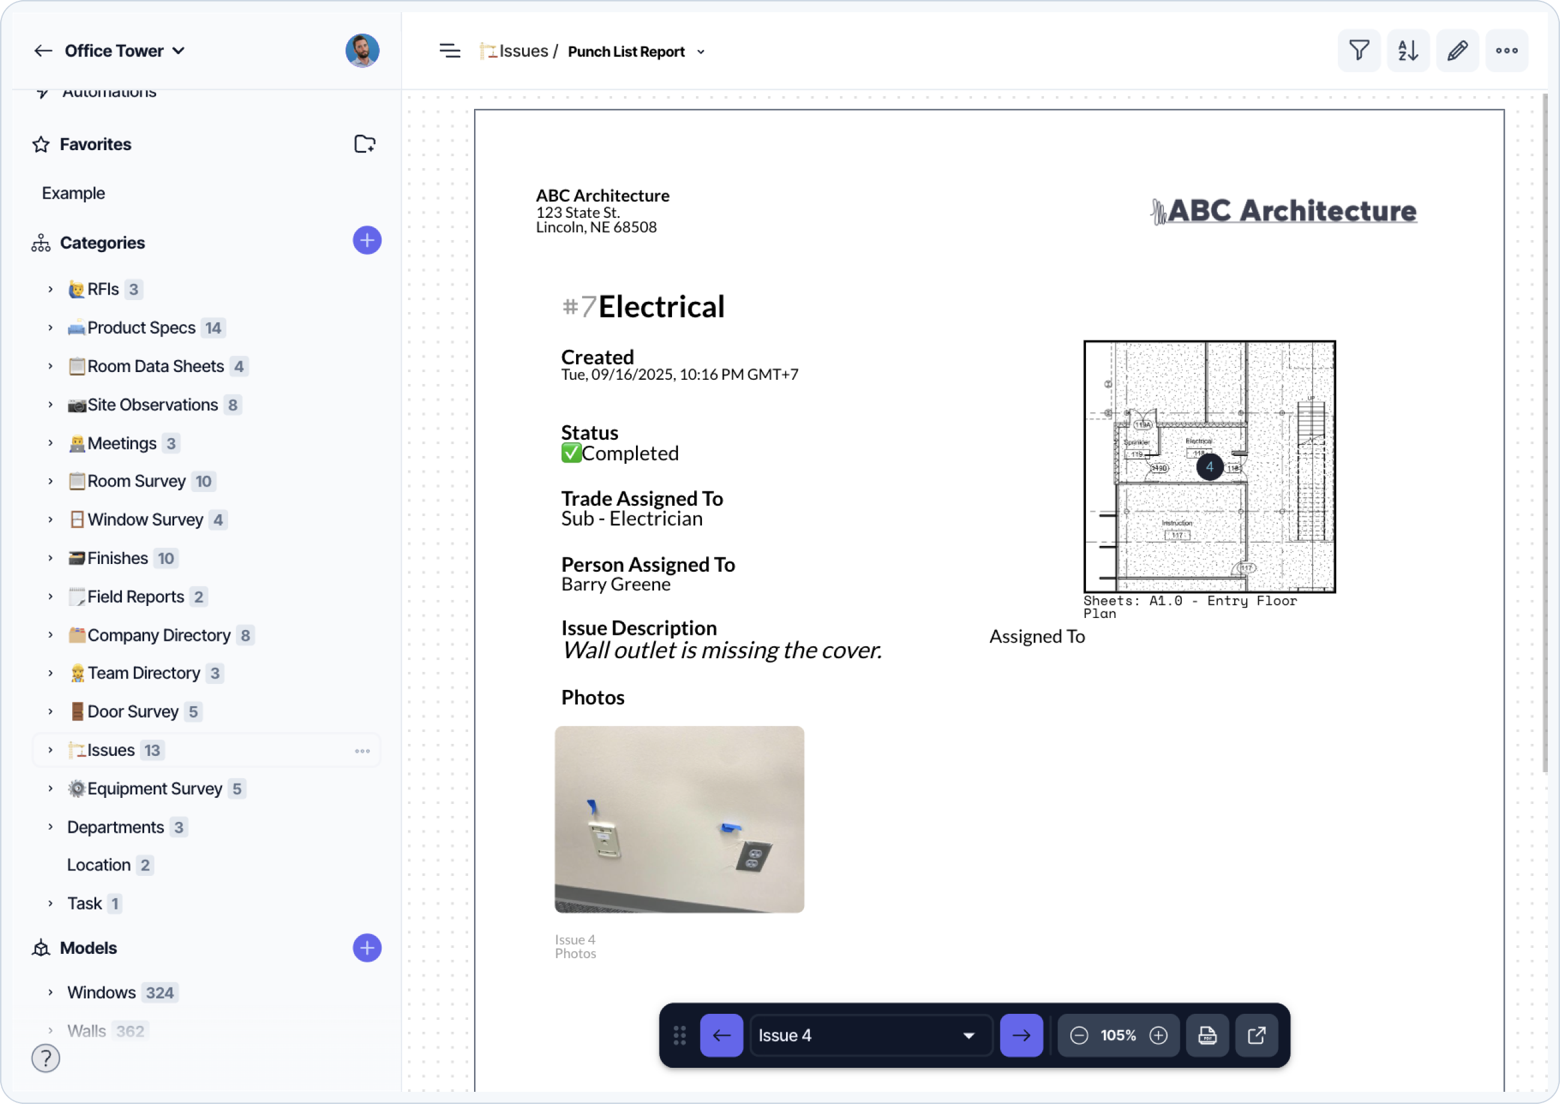Image resolution: width=1560 pixels, height=1104 pixels.
Task: Click the floor plan sheet thumbnail
Action: (1209, 467)
